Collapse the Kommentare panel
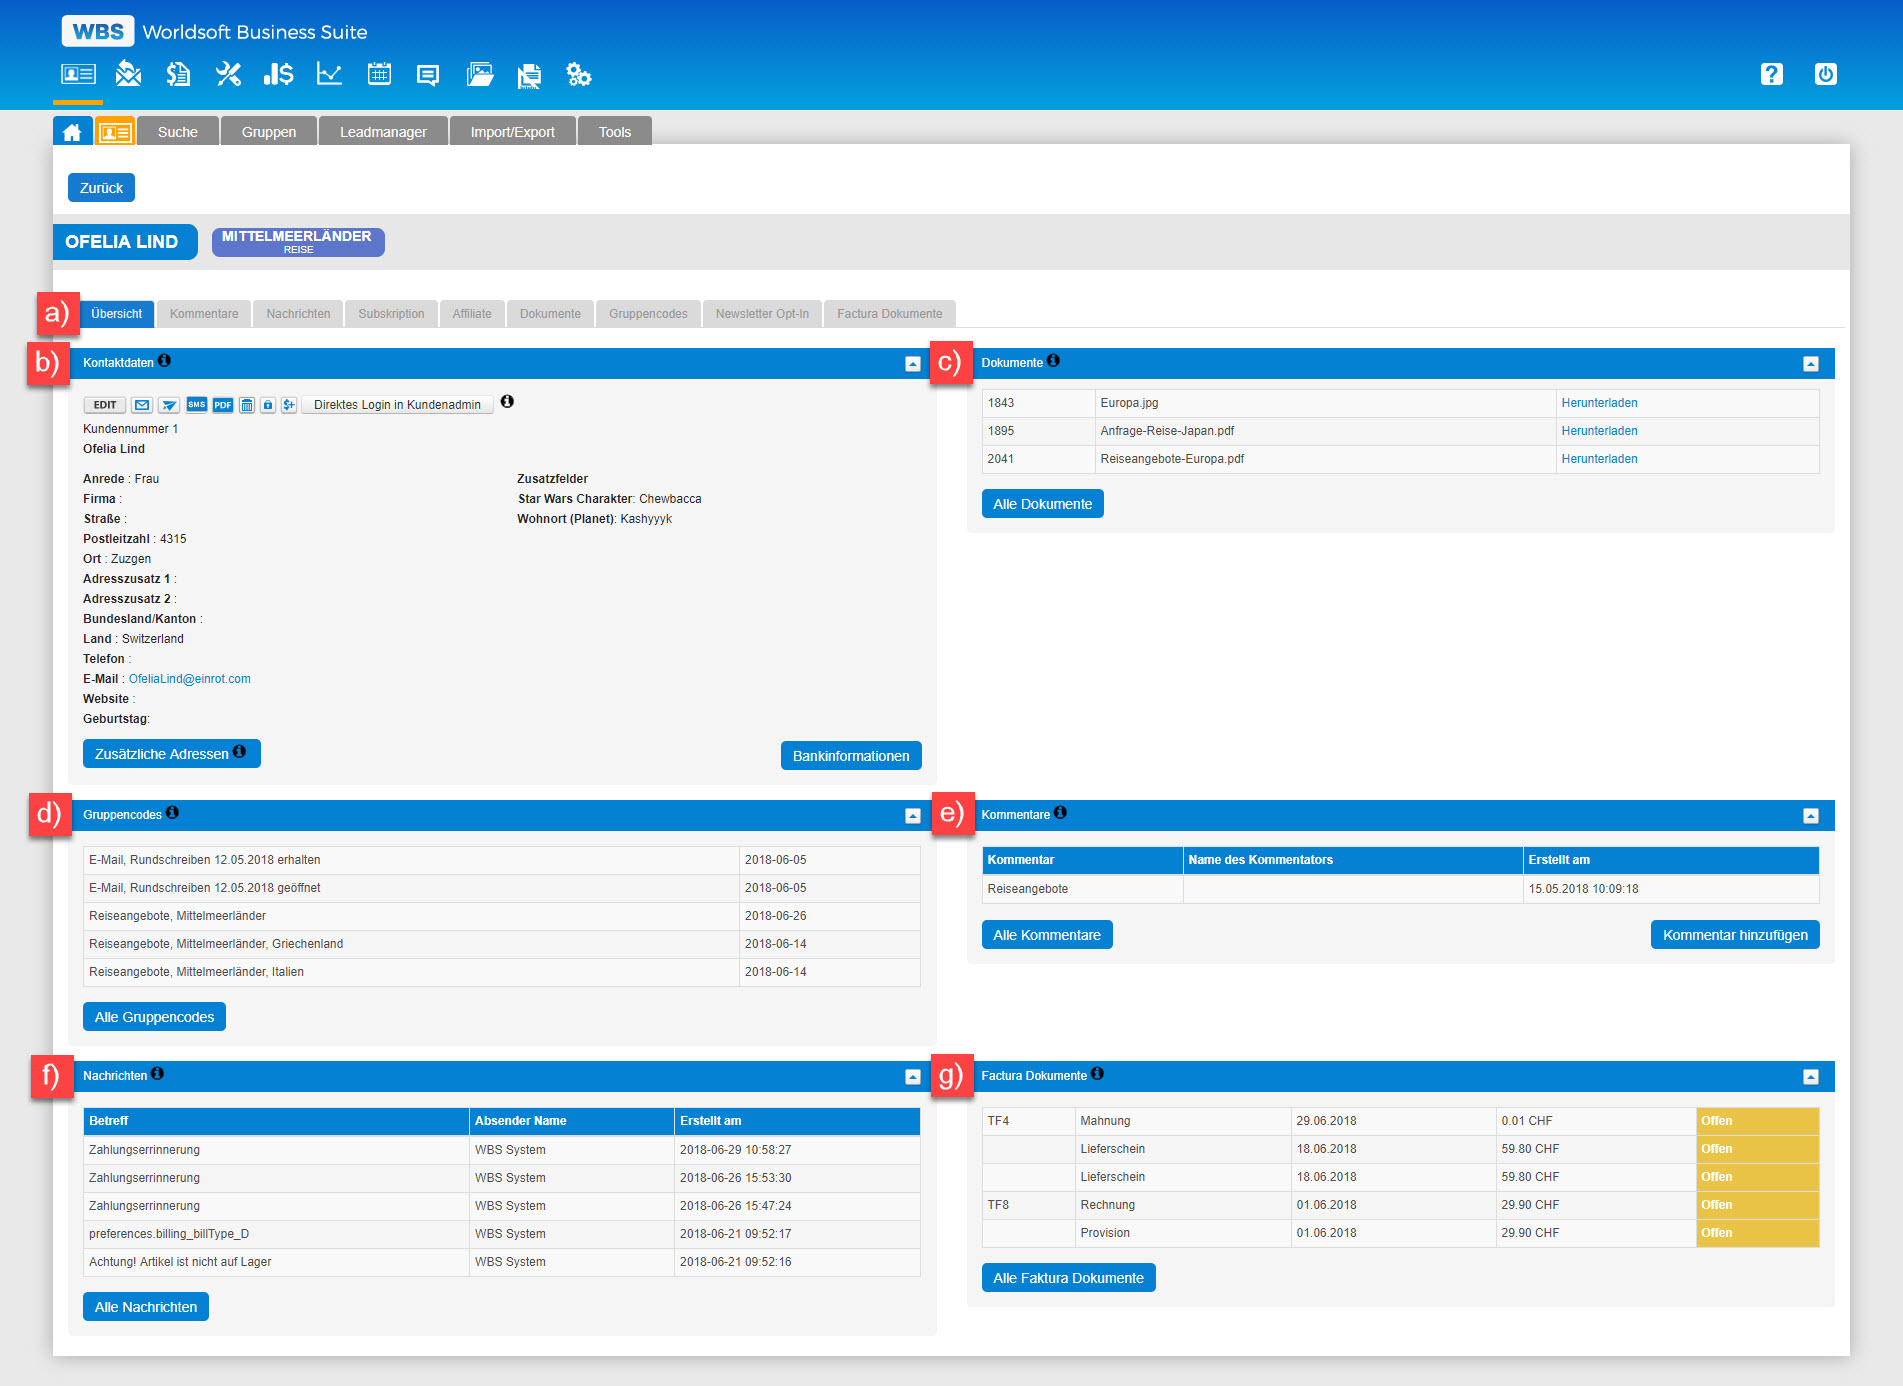The height and width of the screenshot is (1386, 1903). coord(1810,816)
